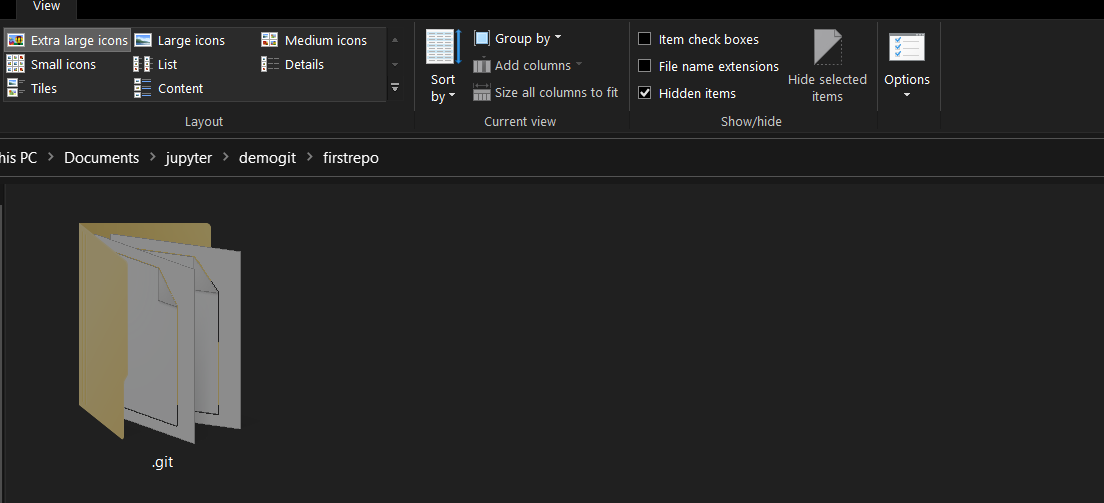1104x503 pixels.
Task: Expand the Group by menu
Action: [x=518, y=38]
